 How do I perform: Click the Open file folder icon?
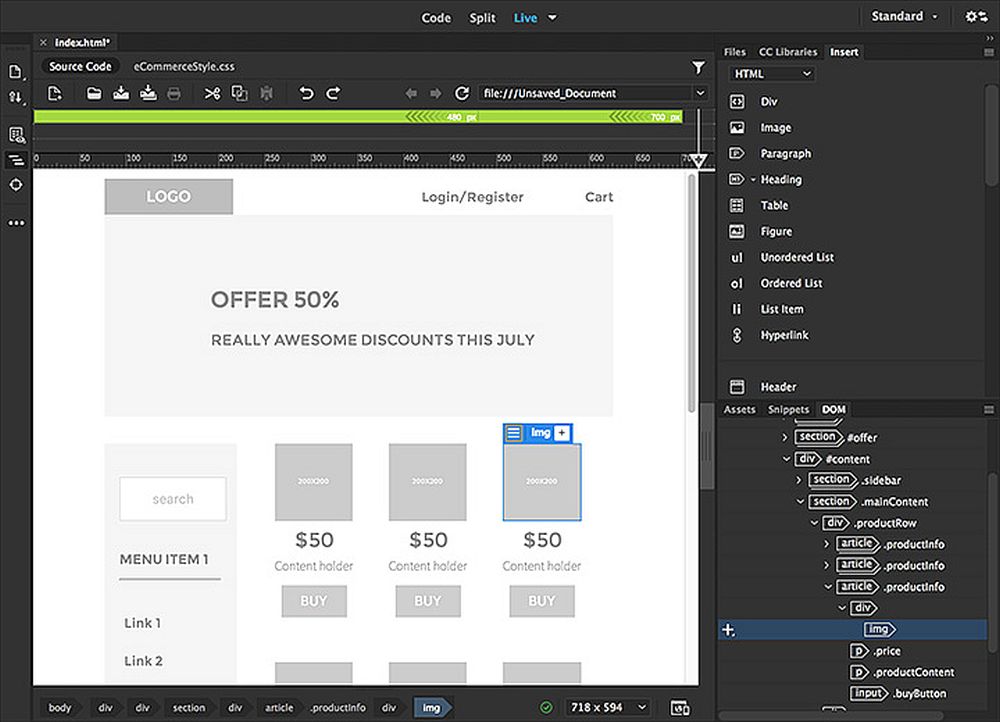point(94,93)
